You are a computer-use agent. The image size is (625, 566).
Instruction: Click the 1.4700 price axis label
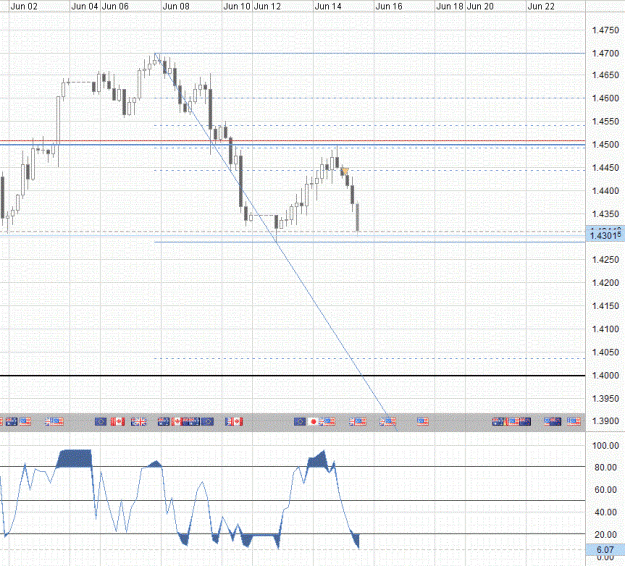point(605,53)
